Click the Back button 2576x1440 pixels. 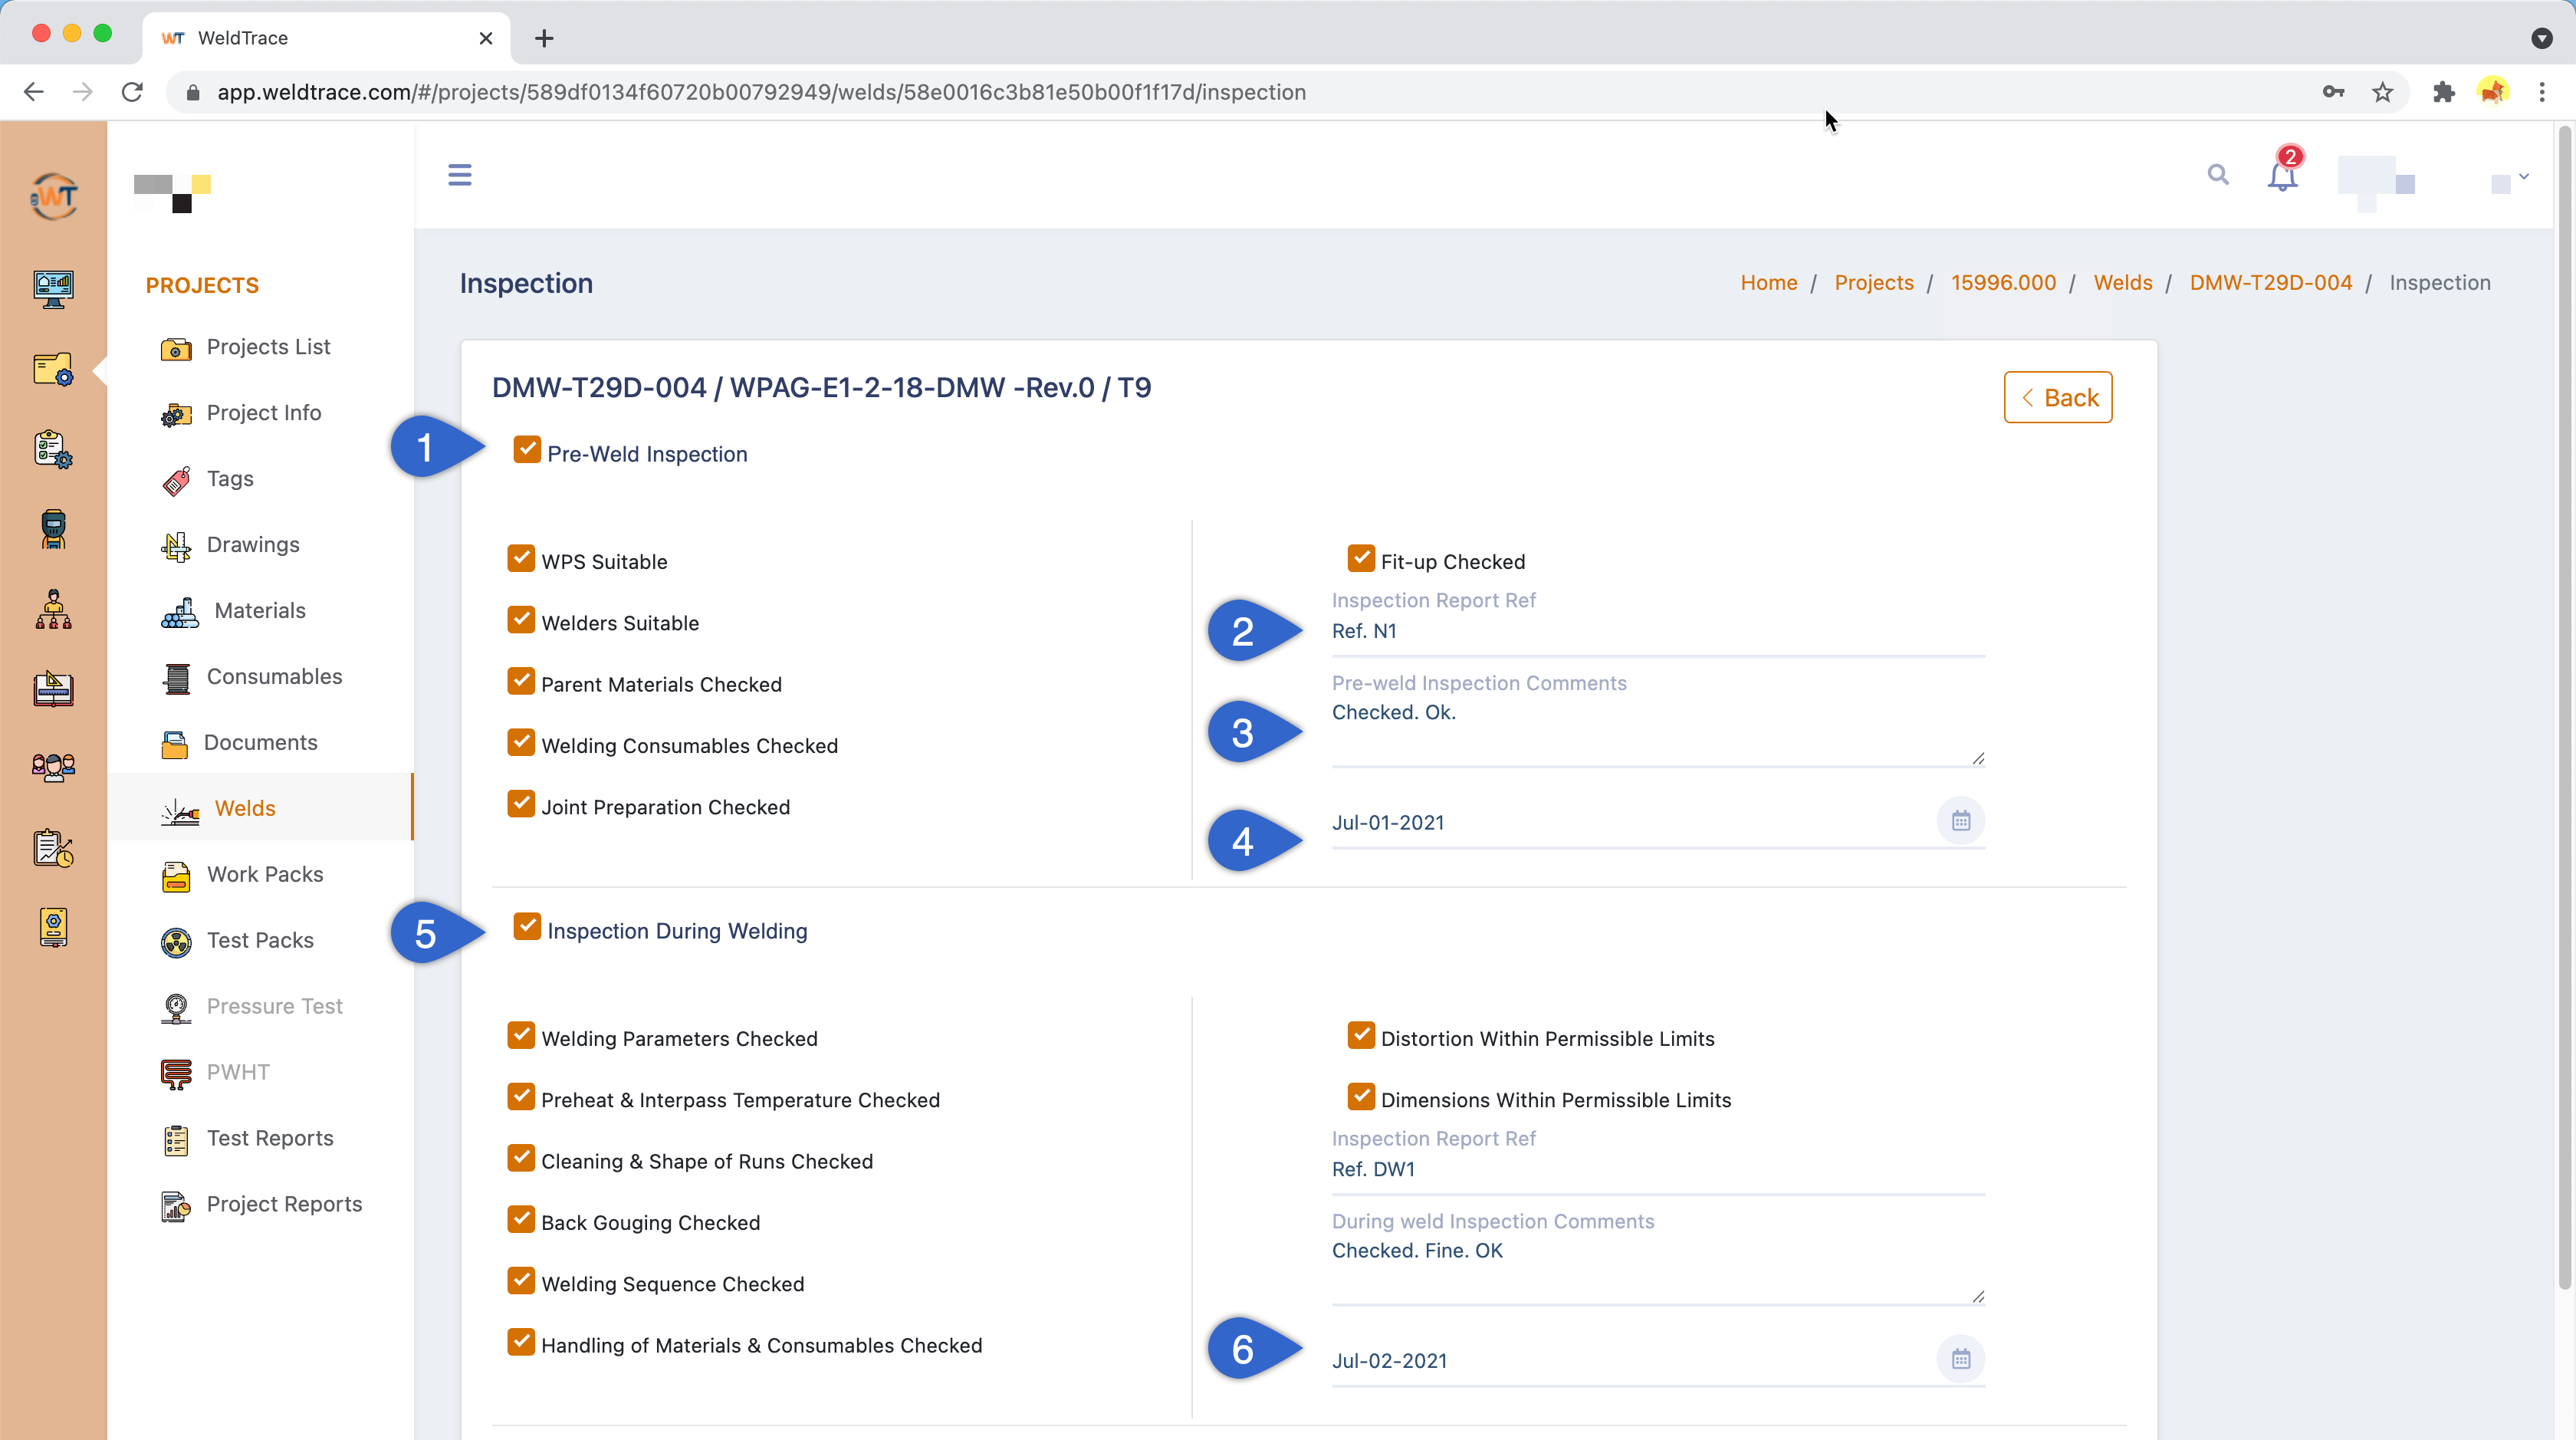[x=2057, y=398]
